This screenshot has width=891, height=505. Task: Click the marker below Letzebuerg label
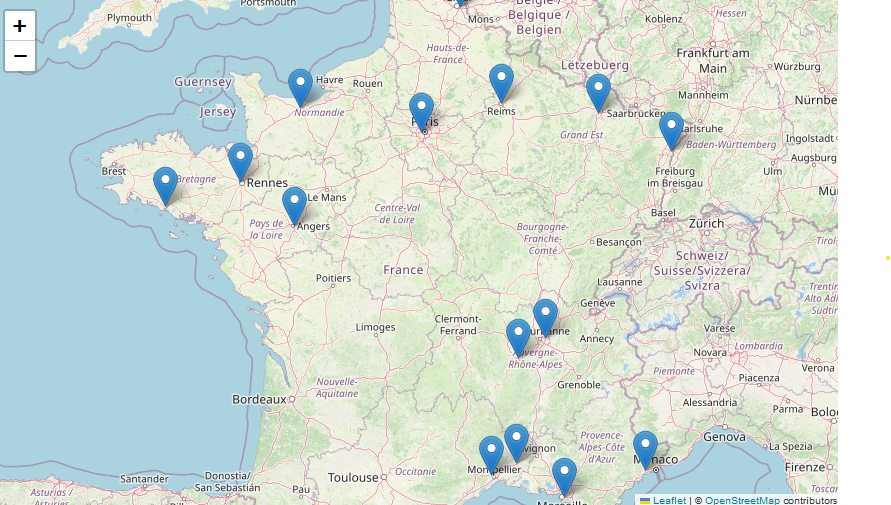tap(598, 91)
